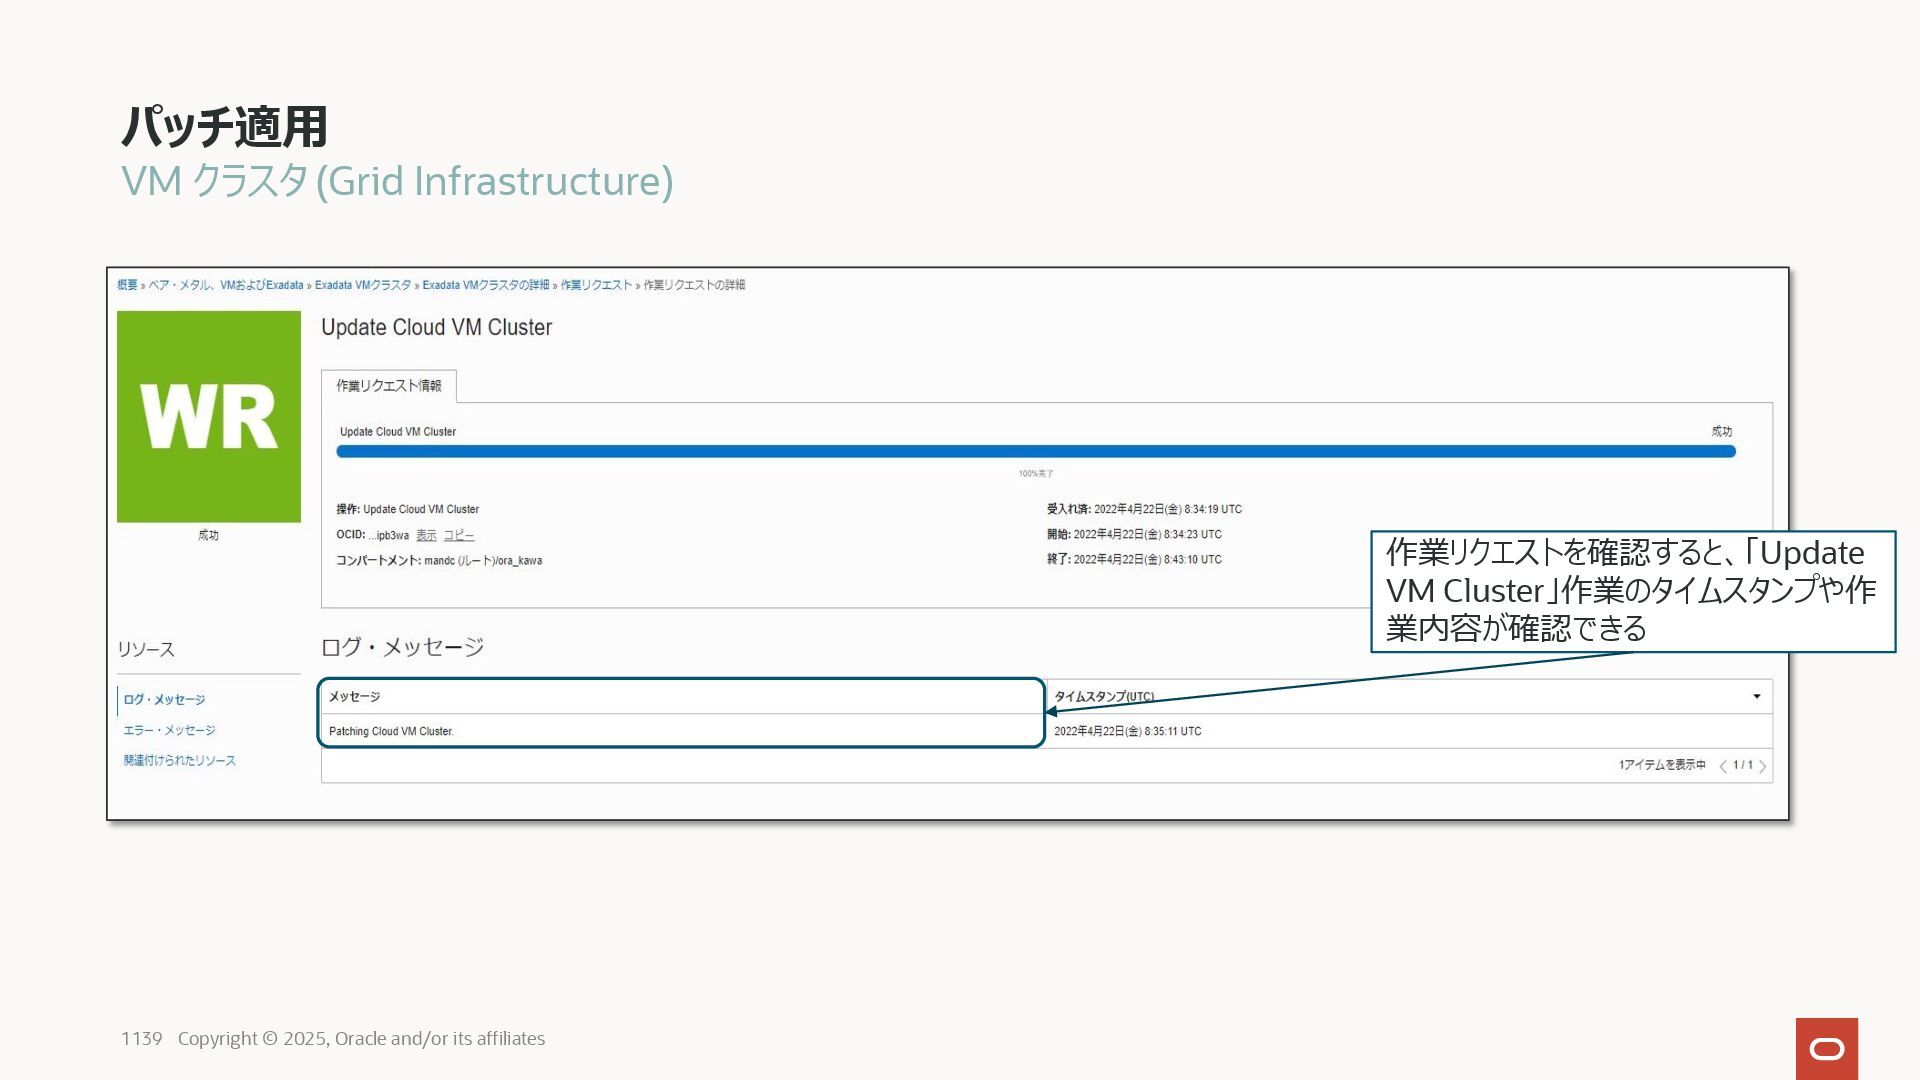
Task: Sort by the timestamp column dropdown arrow
Action: [1756, 696]
